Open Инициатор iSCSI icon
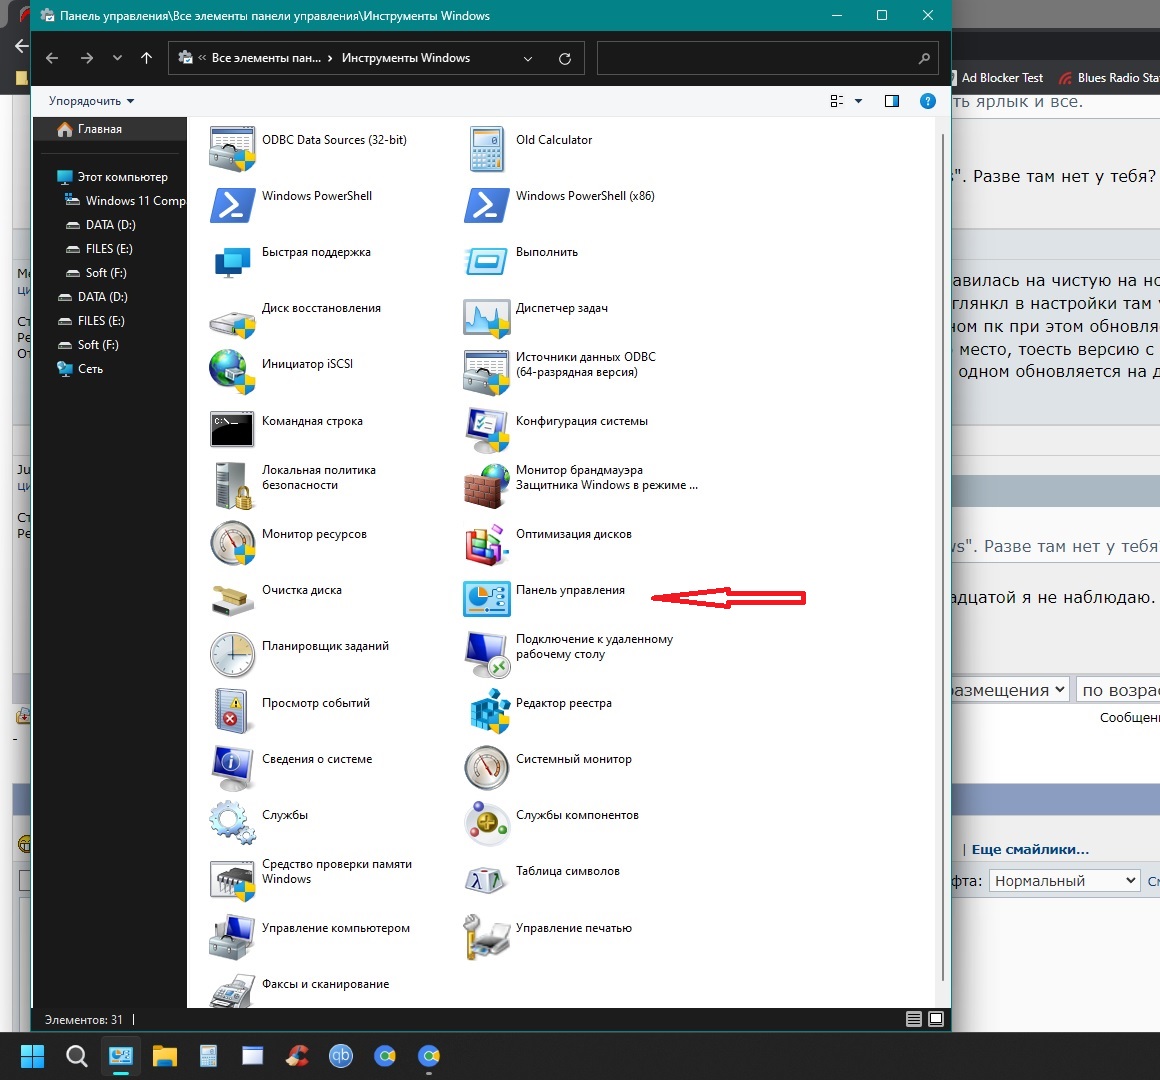The height and width of the screenshot is (1080, 1160). tap(232, 372)
